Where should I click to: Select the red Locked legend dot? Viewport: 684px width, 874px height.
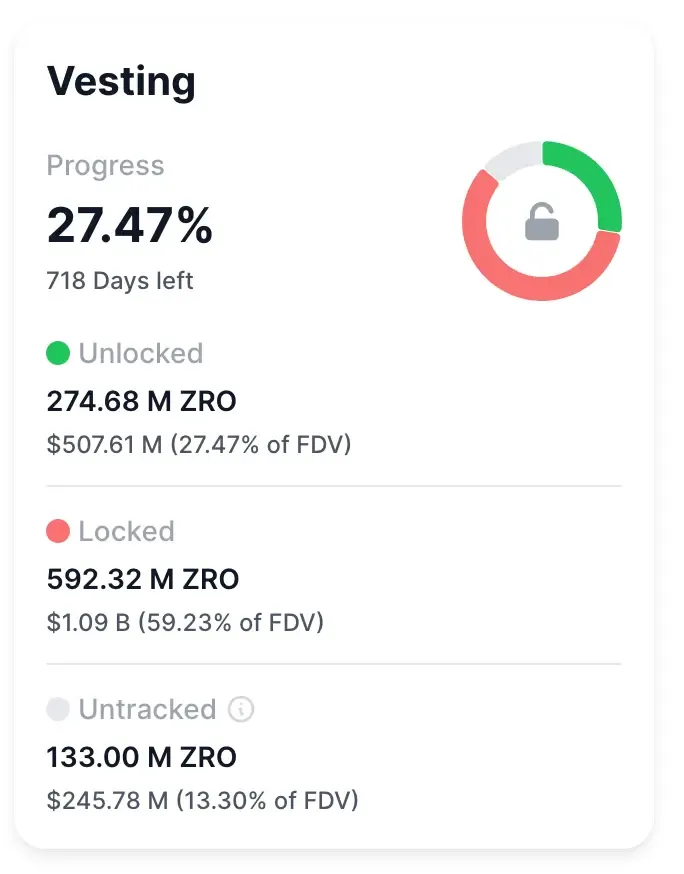pyautogui.click(x=57, y=531)
